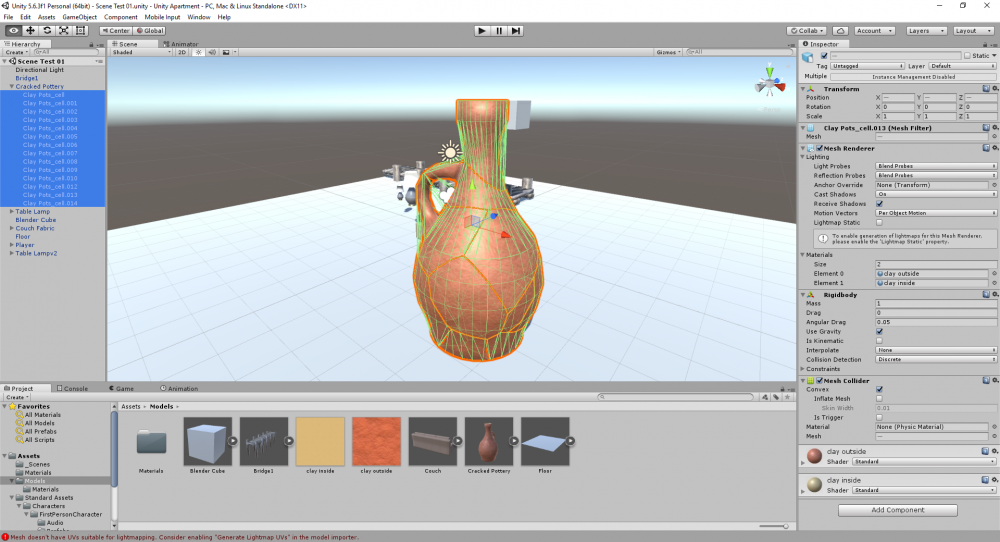Expand Blender Cube asset arrow
This screenshot has height=542, width=1000.
click(x=233, y=441)
